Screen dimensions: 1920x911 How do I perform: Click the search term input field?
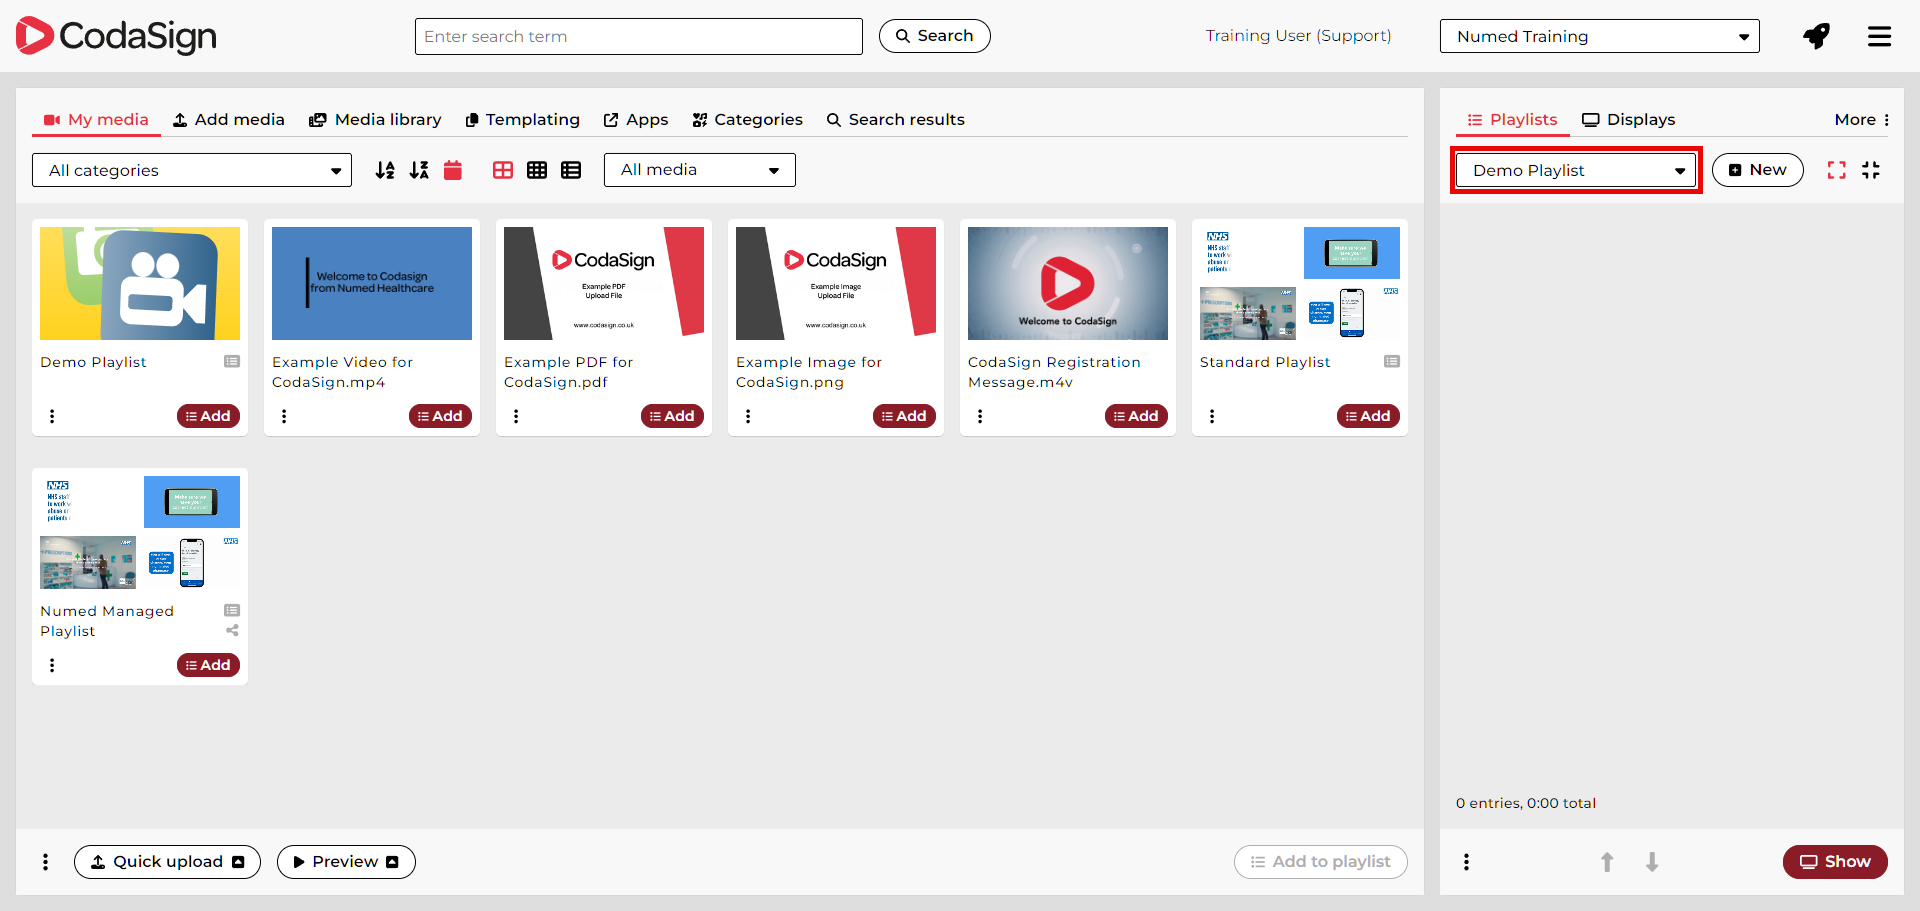click(x=638, y=37)
